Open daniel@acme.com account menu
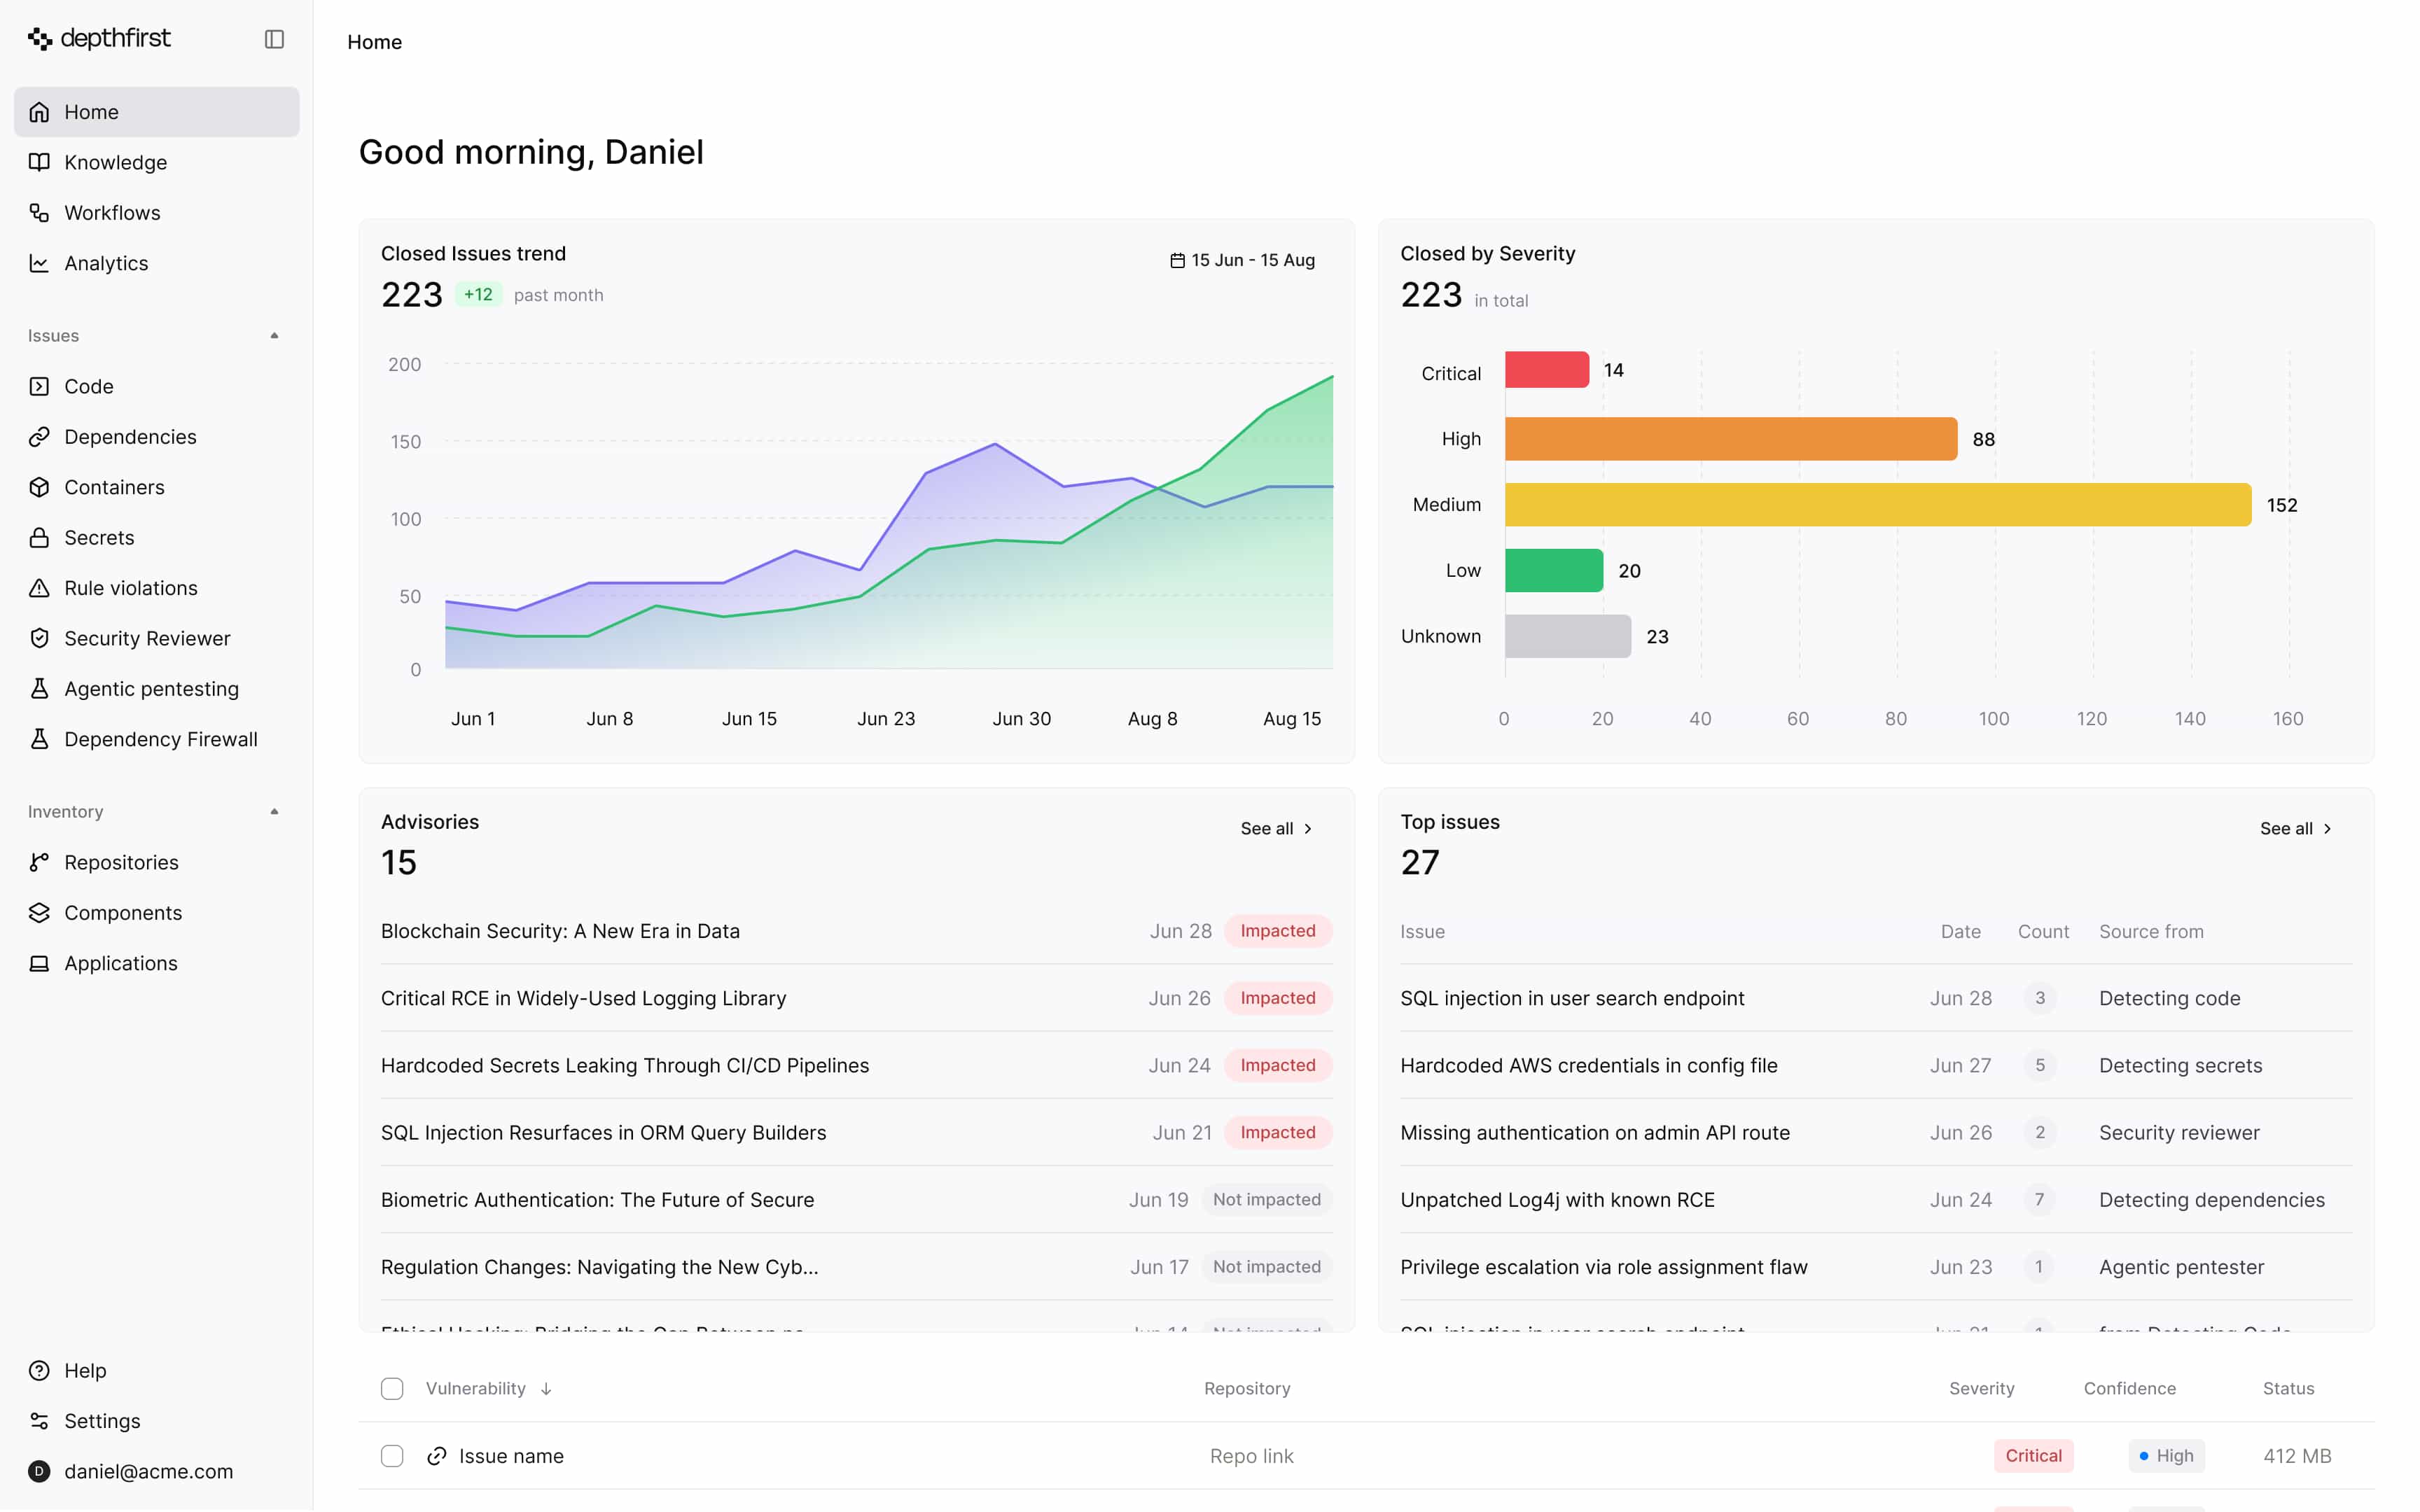 [x=157, y=1471]
